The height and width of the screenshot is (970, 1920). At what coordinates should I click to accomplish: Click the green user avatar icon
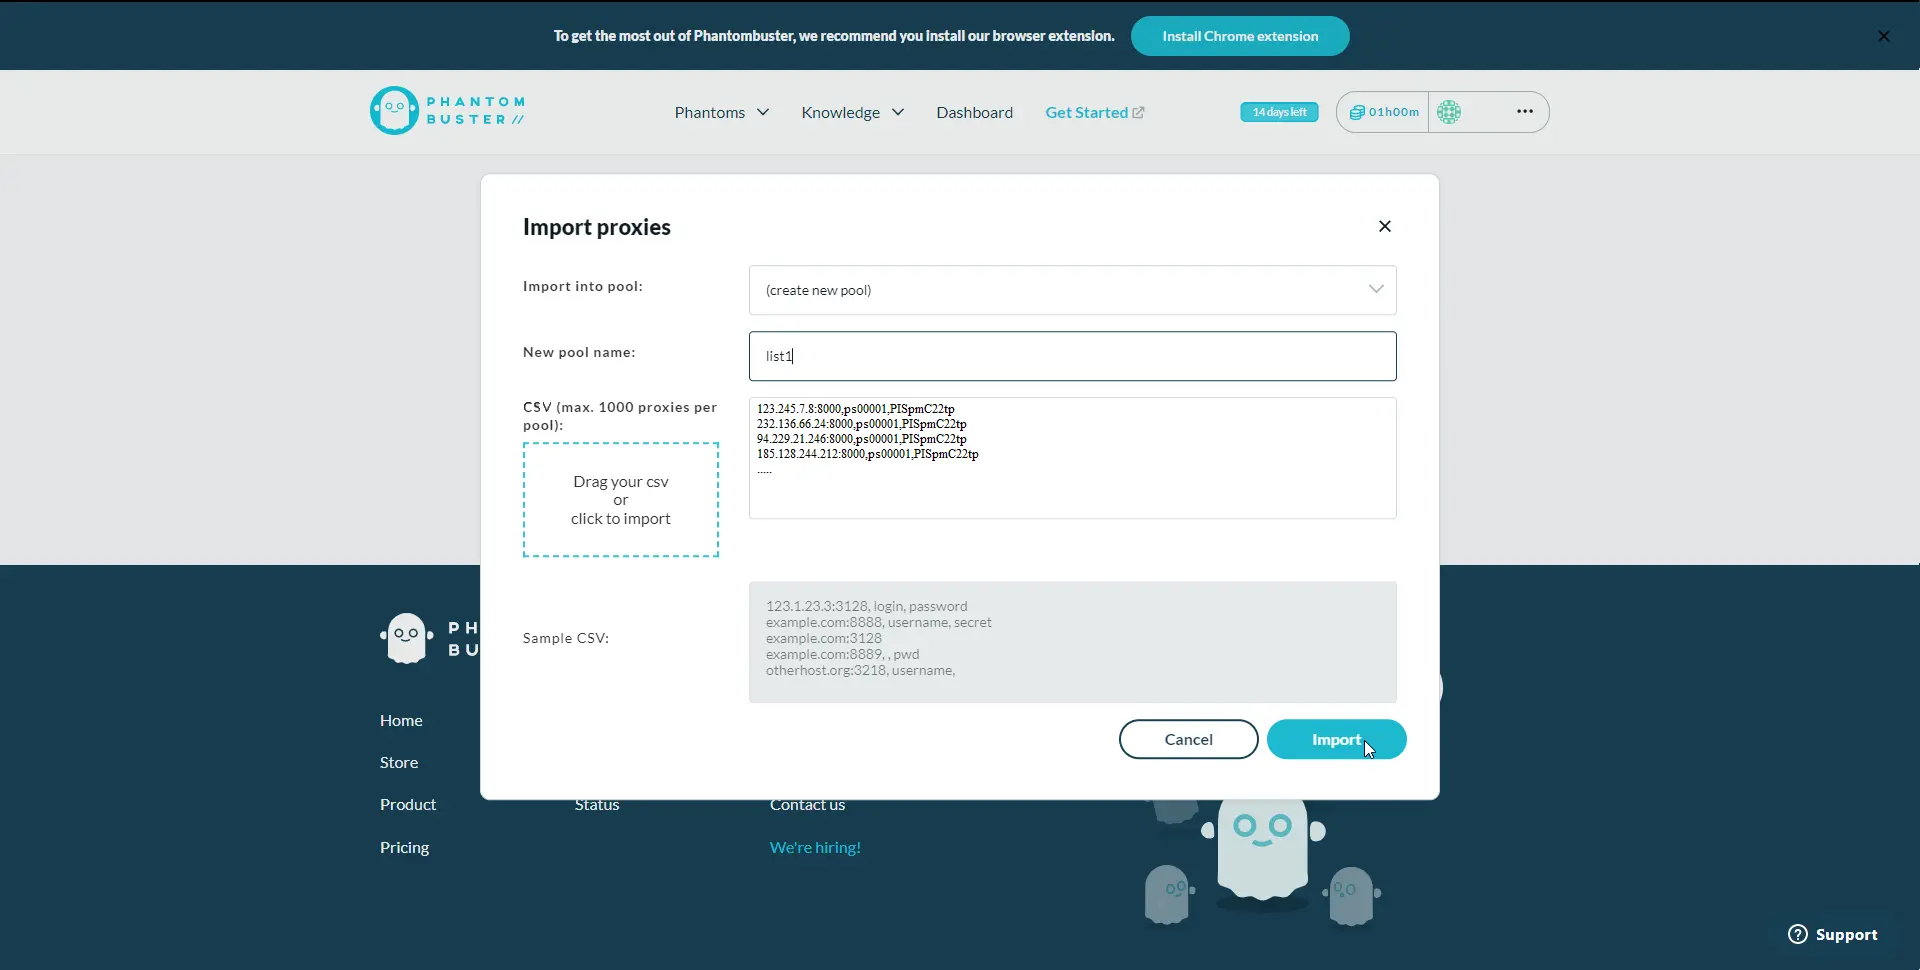tap(1449, 112)
